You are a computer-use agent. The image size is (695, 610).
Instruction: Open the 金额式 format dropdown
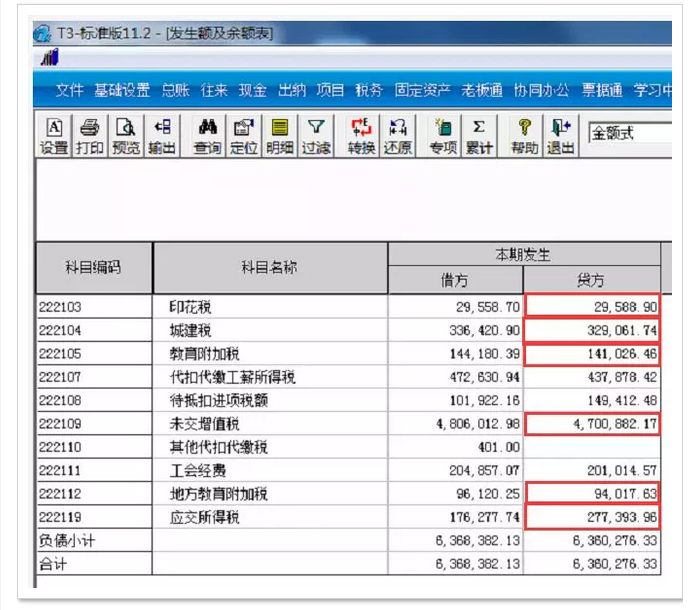click(629, 133)
